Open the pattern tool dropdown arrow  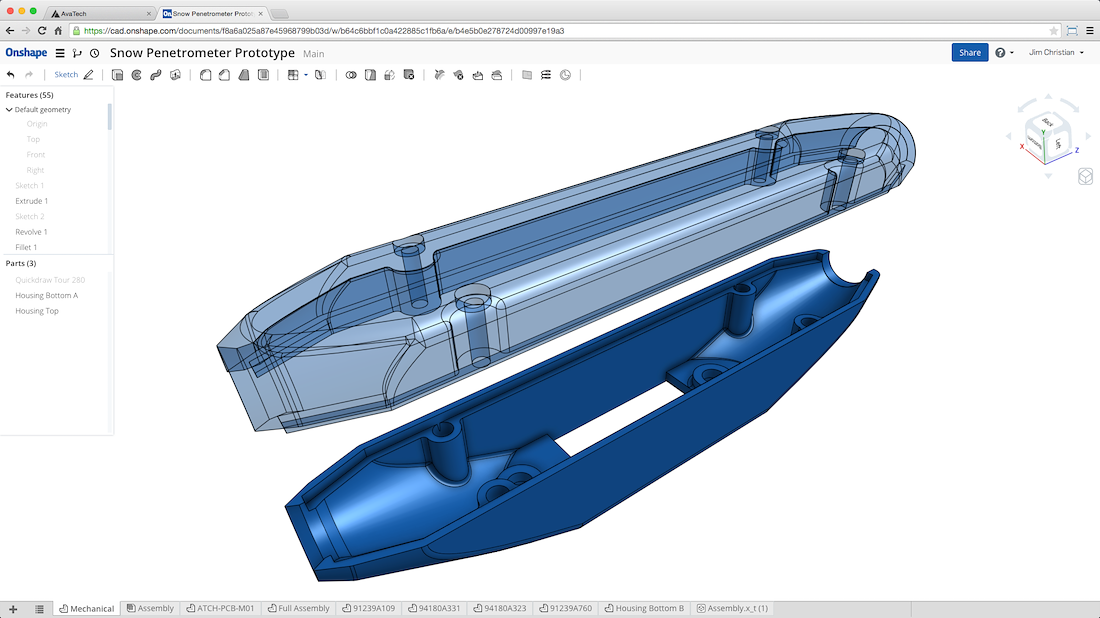305,75
